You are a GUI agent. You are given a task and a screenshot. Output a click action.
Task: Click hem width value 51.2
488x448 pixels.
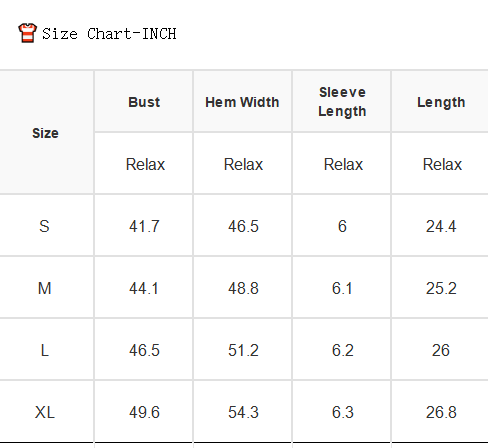[243, 350]
